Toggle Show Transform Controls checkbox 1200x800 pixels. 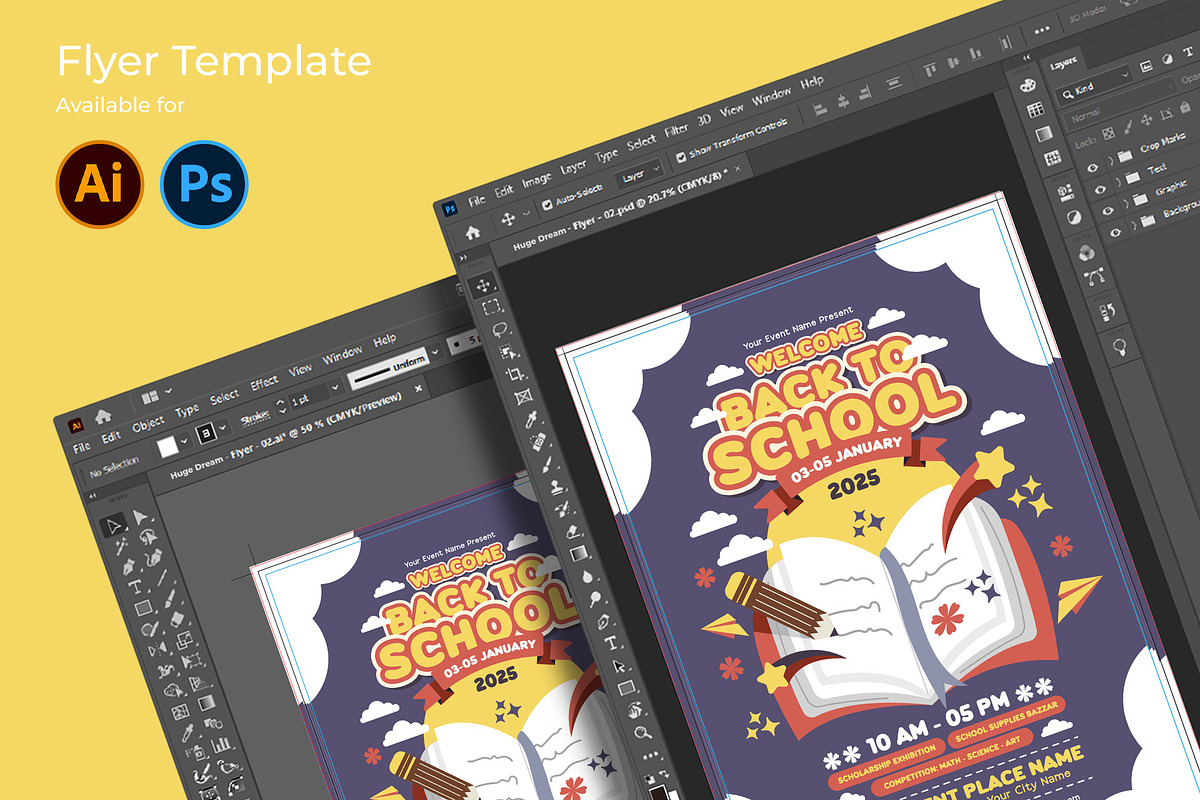coord(681,157)
